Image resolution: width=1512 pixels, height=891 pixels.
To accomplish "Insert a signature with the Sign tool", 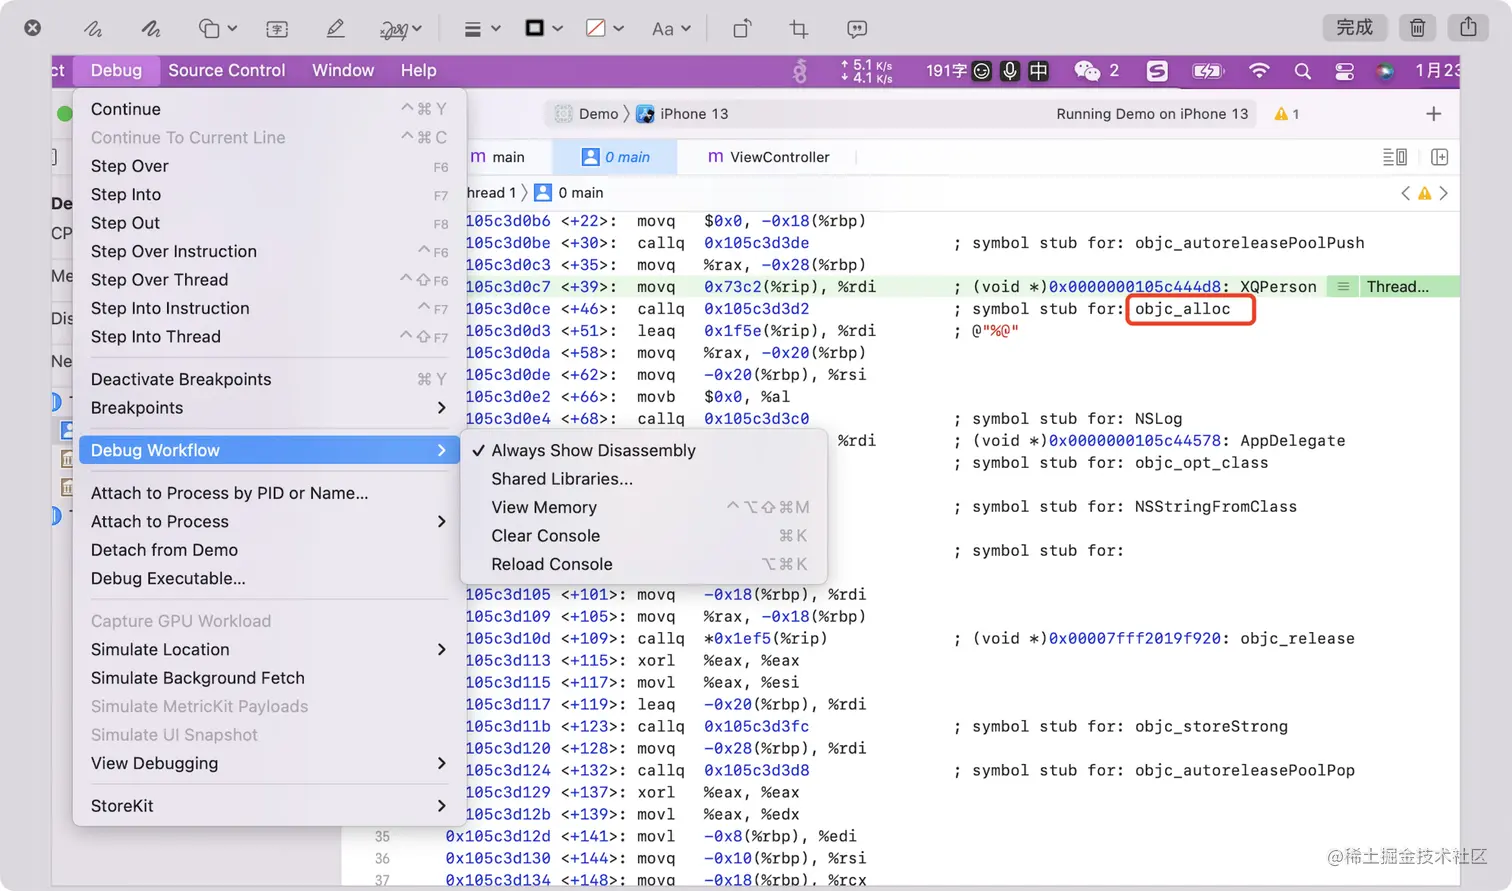I will coord(393,28).
